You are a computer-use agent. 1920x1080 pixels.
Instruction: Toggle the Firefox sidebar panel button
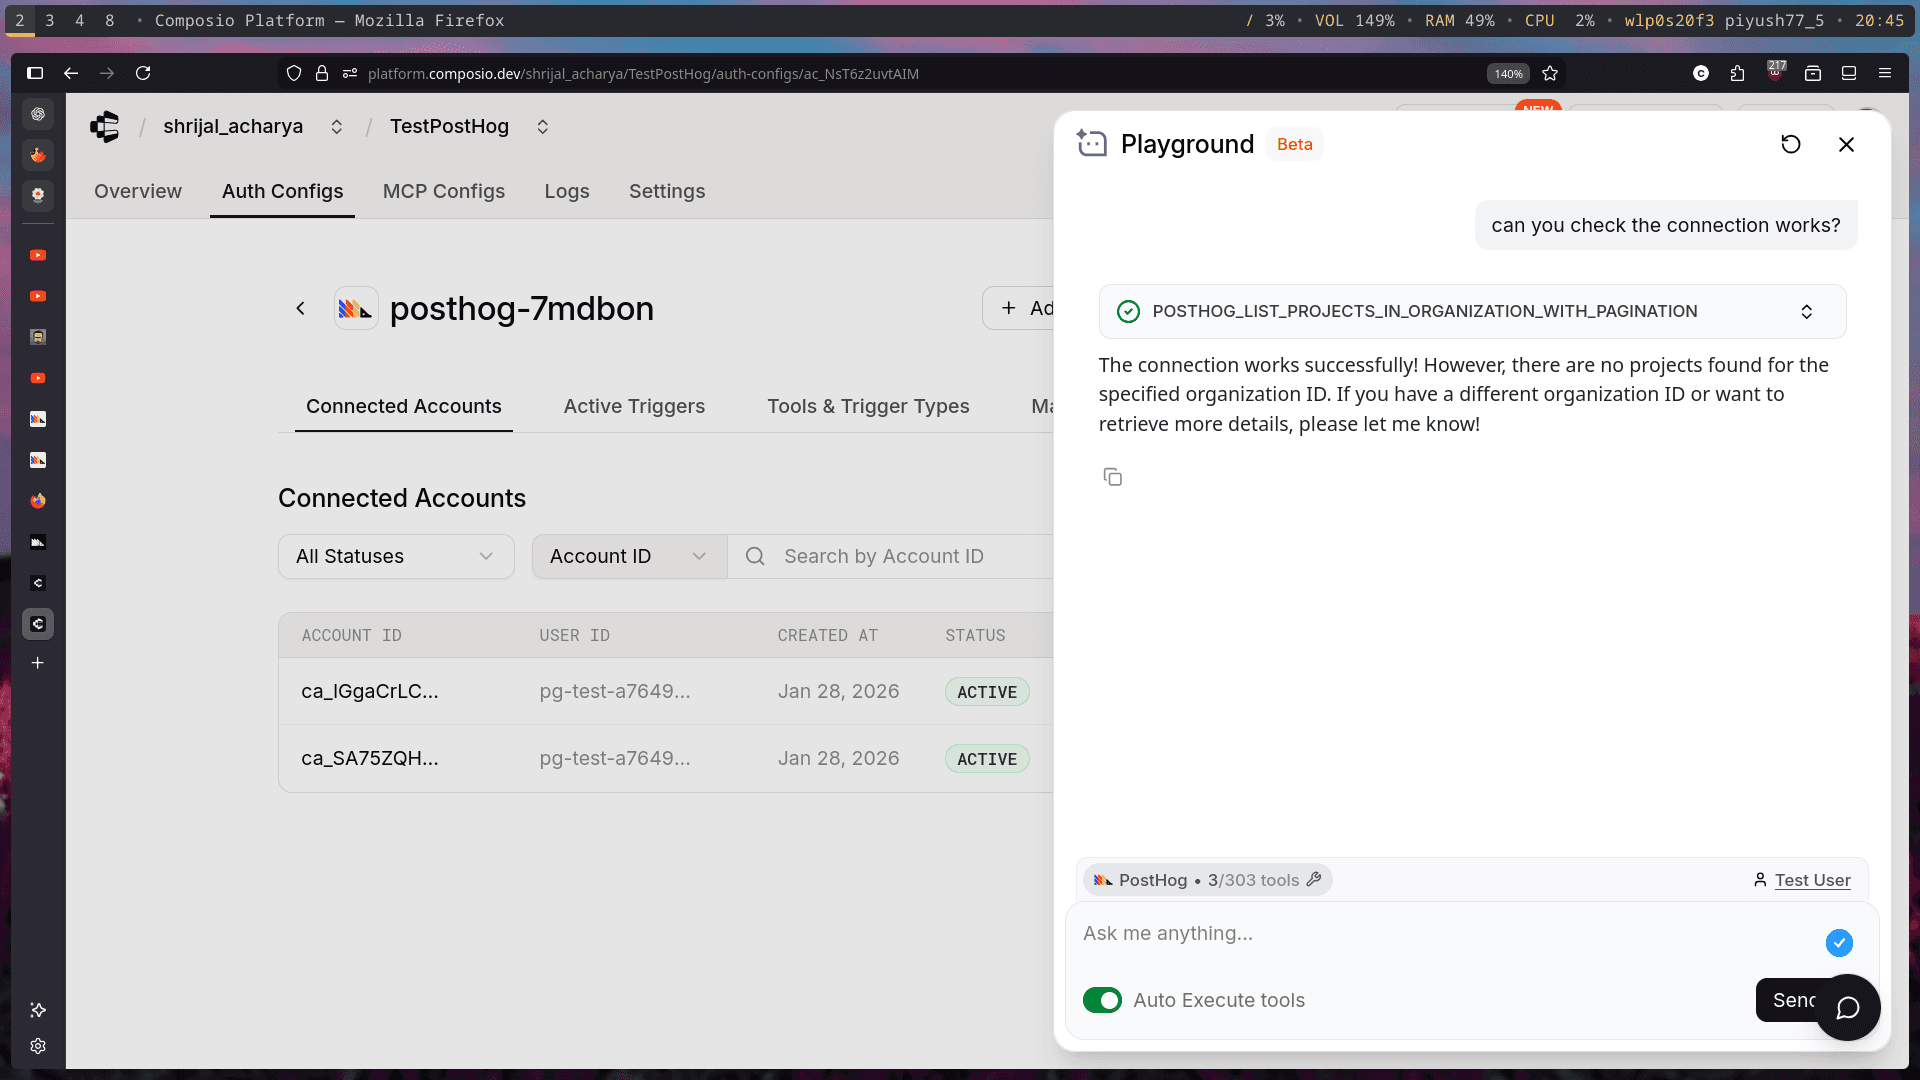coord(35,73)
